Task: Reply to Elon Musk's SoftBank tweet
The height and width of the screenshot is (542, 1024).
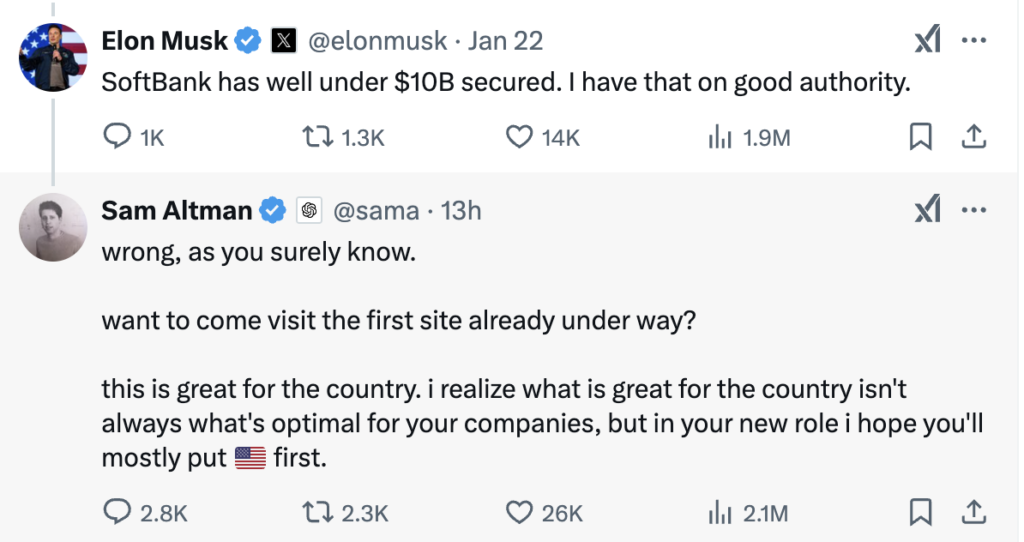Action: pos(119,137)
